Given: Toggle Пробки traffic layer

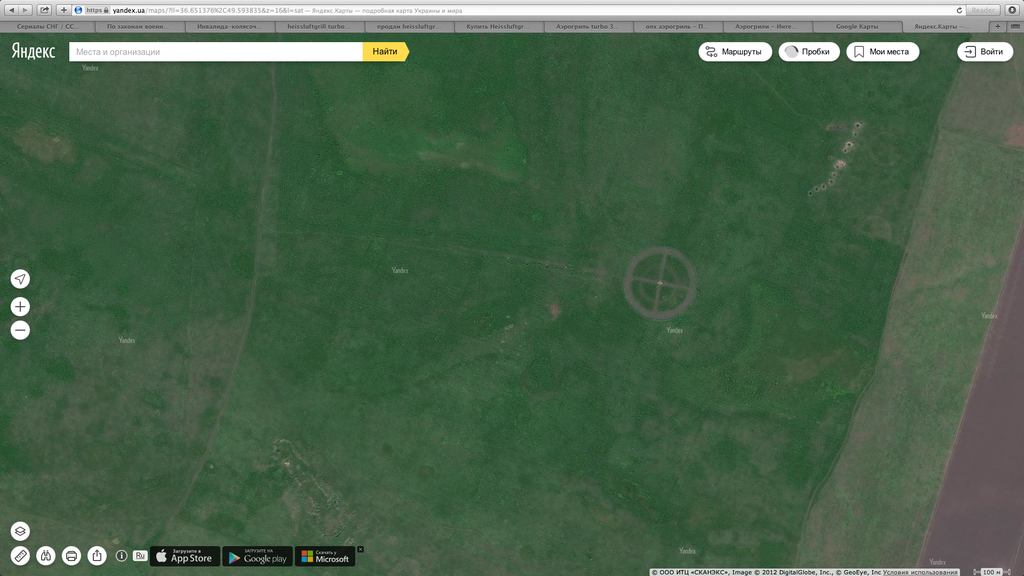Looking at the screenshot, I should [x=808, y=52].
